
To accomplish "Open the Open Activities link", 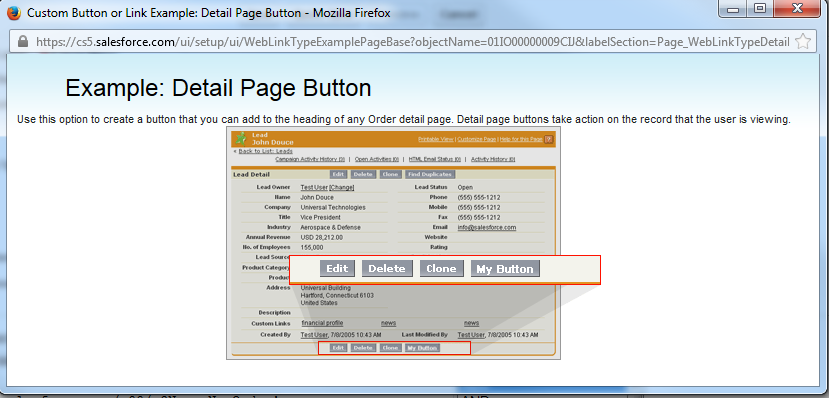I will coord(376,159).
